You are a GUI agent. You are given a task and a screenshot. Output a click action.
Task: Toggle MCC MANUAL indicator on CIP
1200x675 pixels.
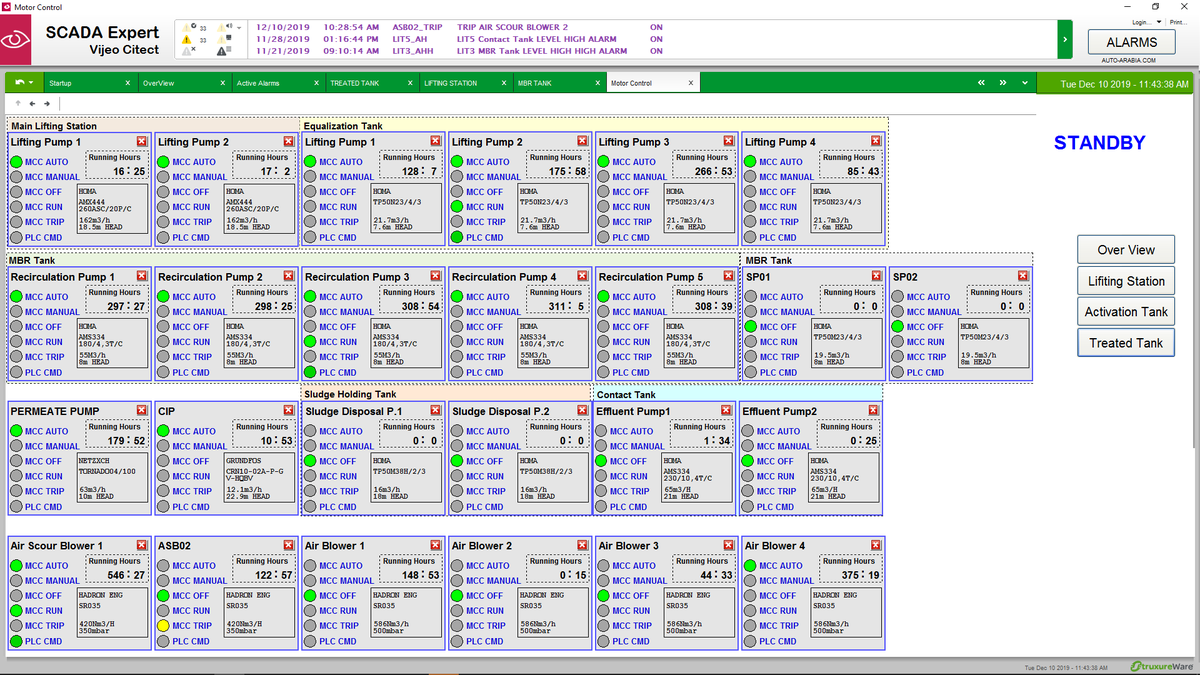[x=164, y=446]
